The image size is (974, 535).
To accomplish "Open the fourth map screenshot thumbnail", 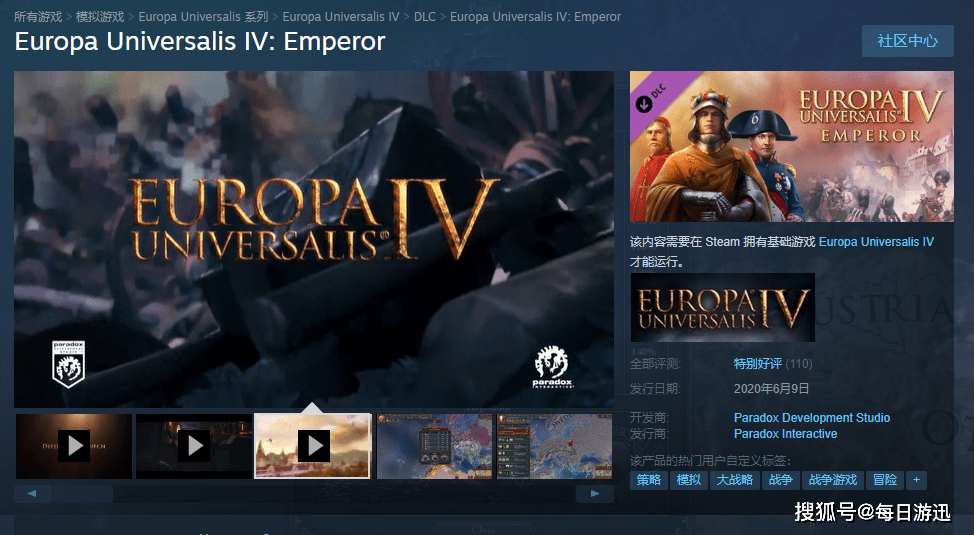I will pyautogui.click(x=434, y=446).
